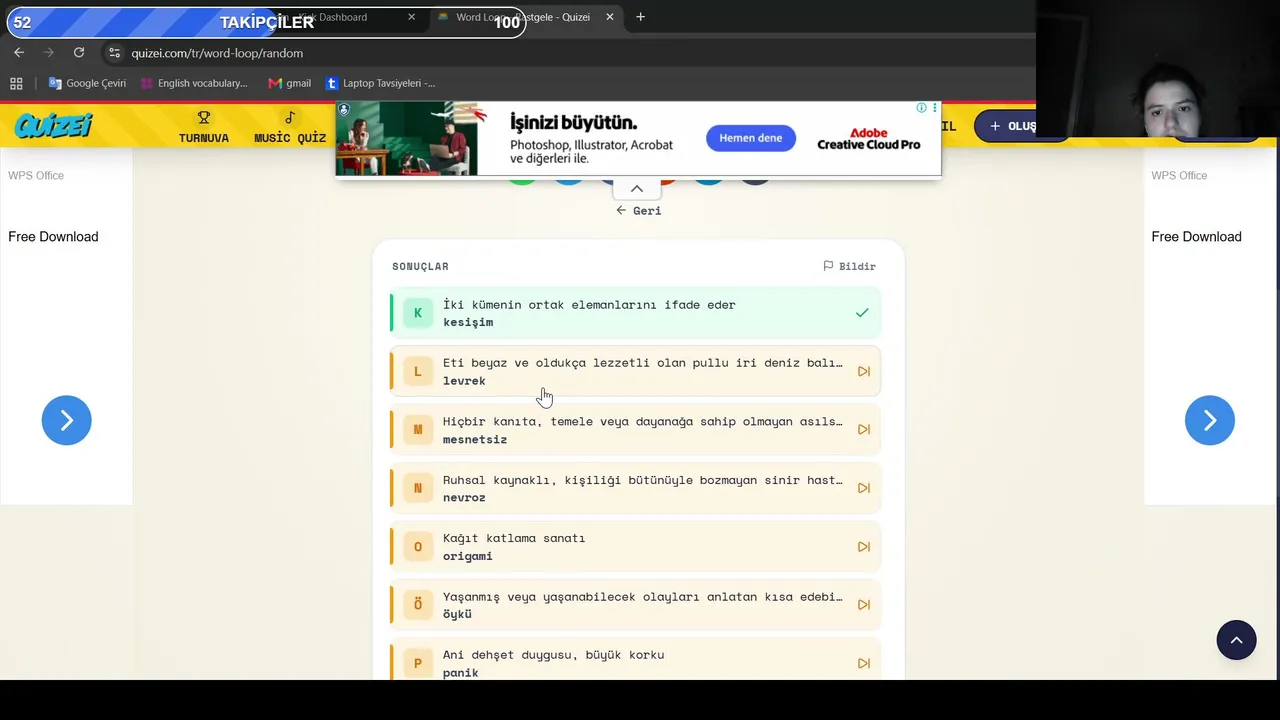Open the gmail bookmark

tap(290, 83)
